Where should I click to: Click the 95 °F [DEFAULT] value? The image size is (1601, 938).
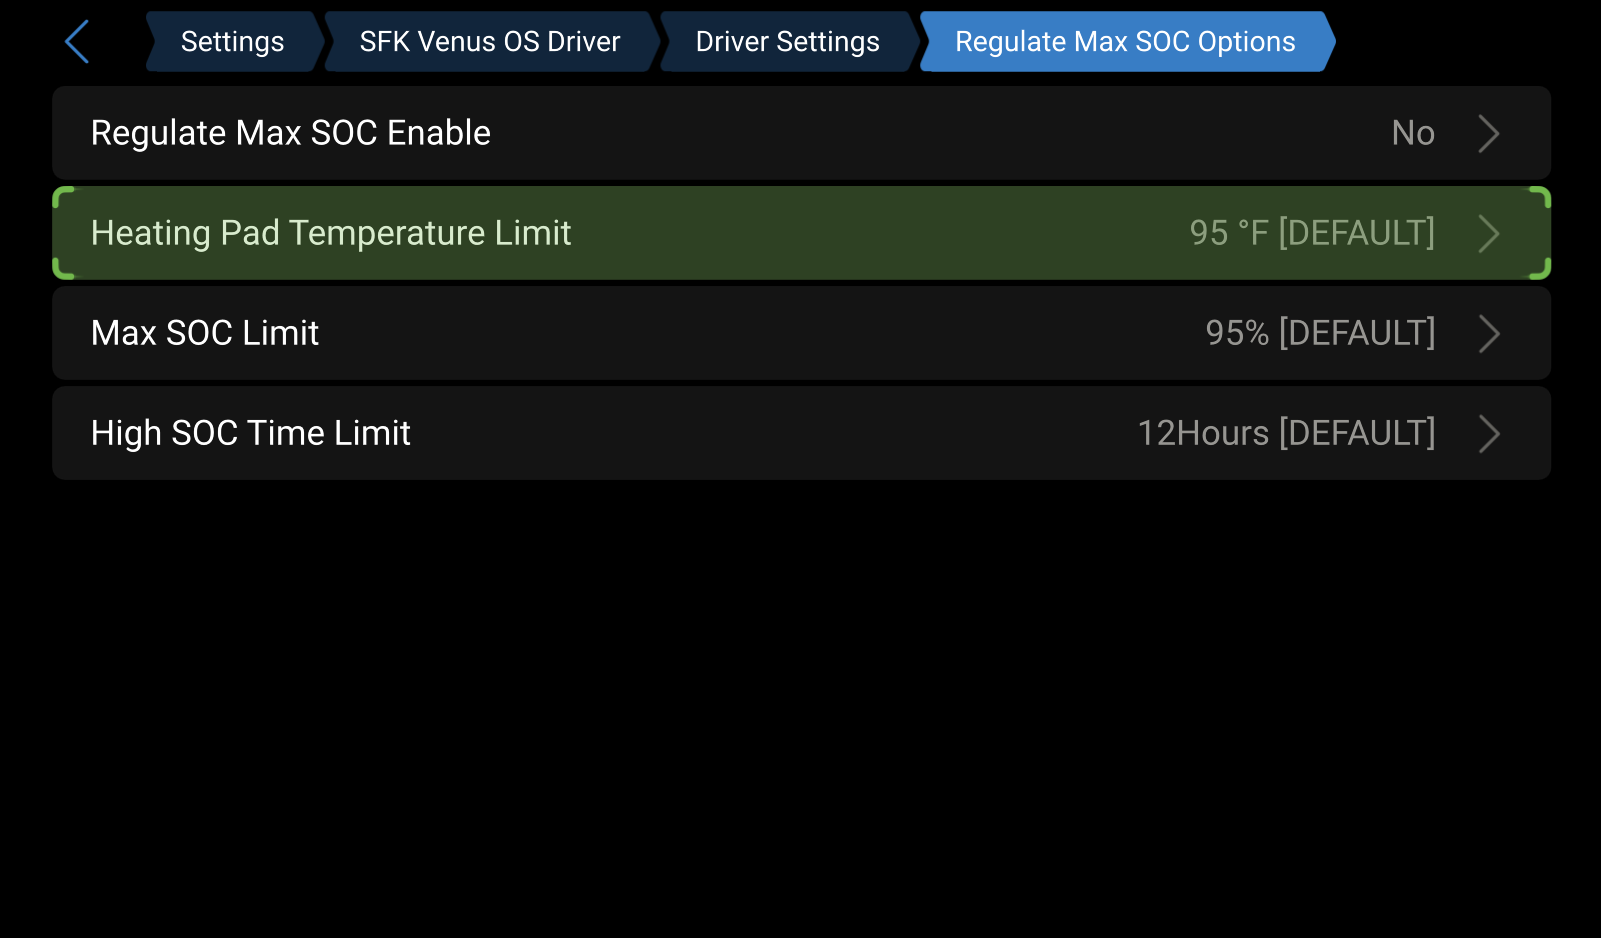[1312, 233]
